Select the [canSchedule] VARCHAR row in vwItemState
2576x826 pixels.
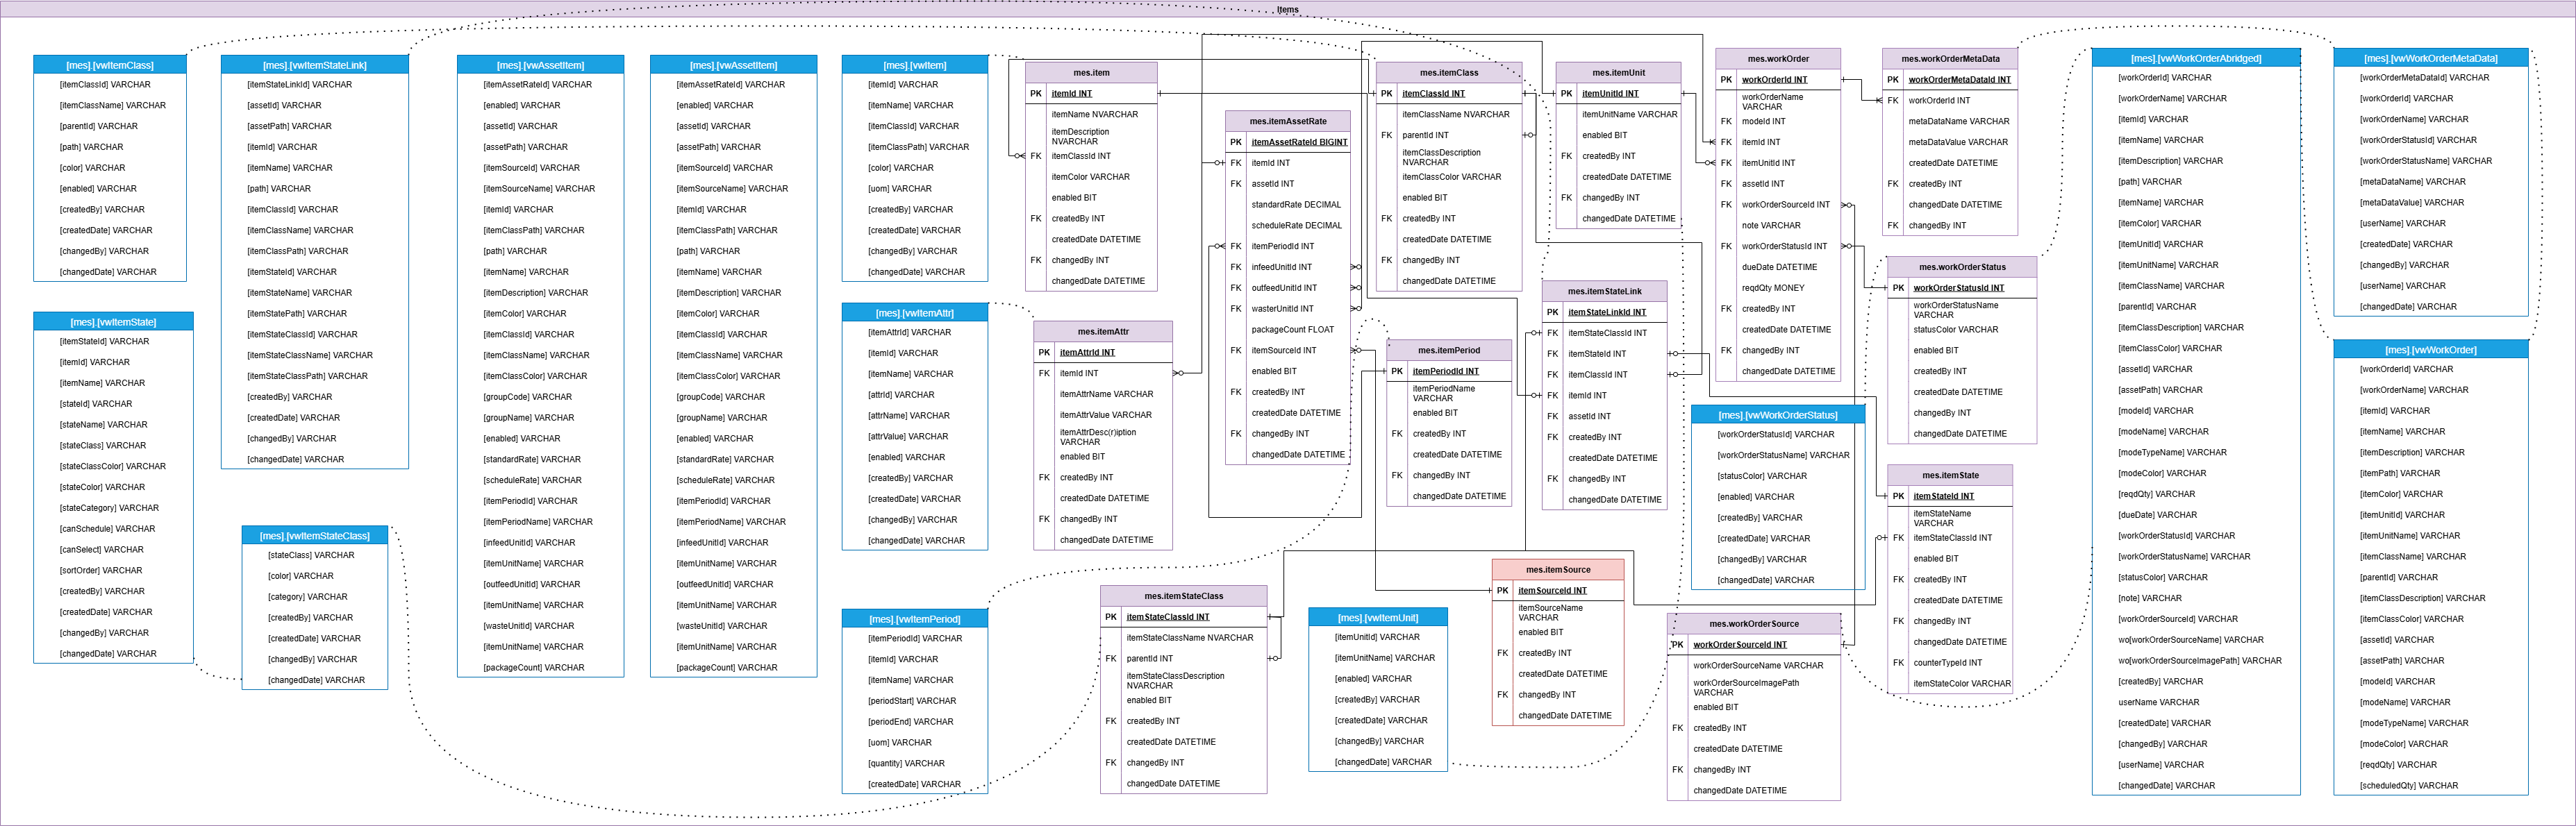click(x=113, y=529)
